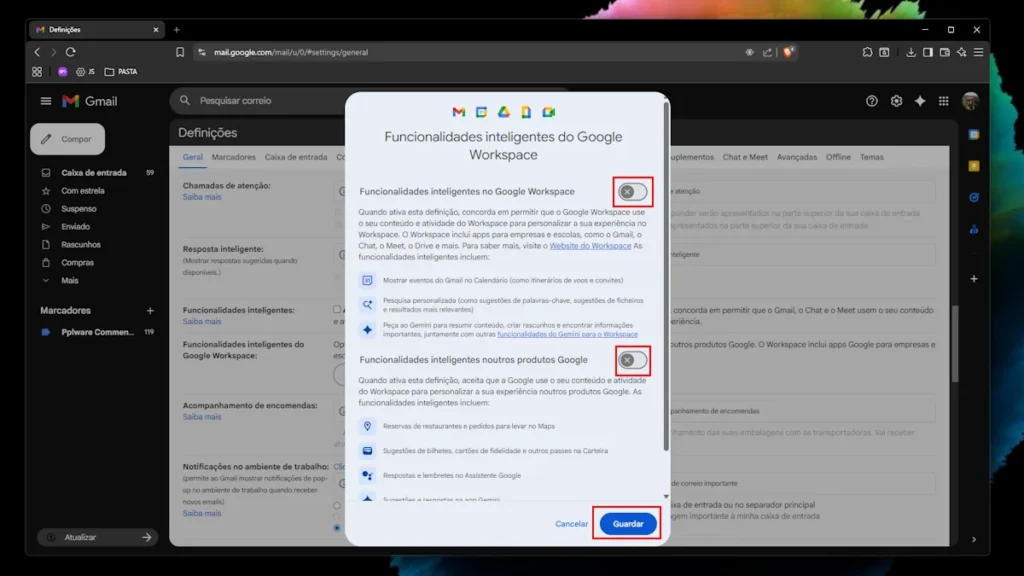1024x576 pixels.
Task: Open the Gemini sparkle icon in header
Action: pyautogui.click(x=920, y=101)
